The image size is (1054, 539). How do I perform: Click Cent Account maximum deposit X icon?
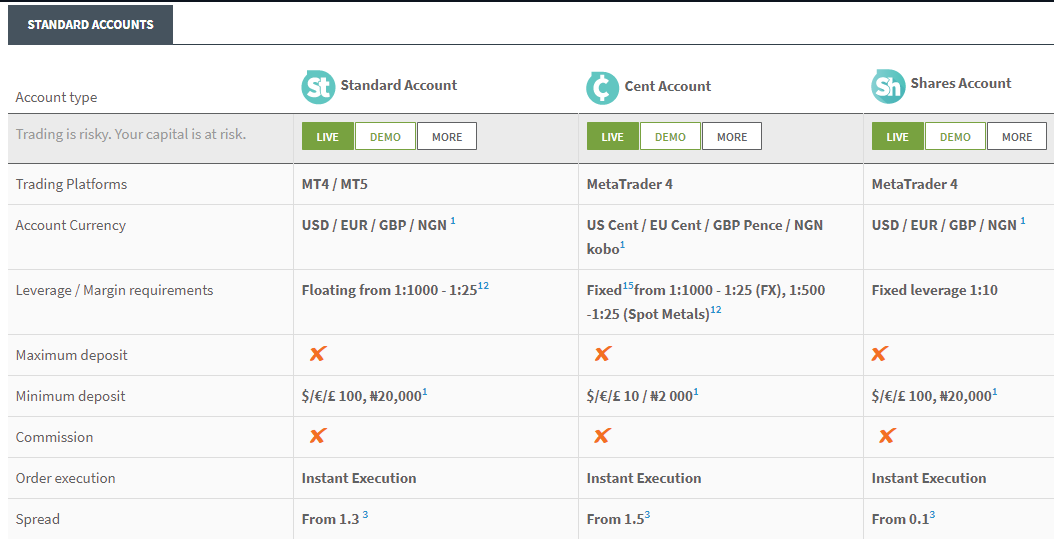pyautogui.click(x=602, y=354)
